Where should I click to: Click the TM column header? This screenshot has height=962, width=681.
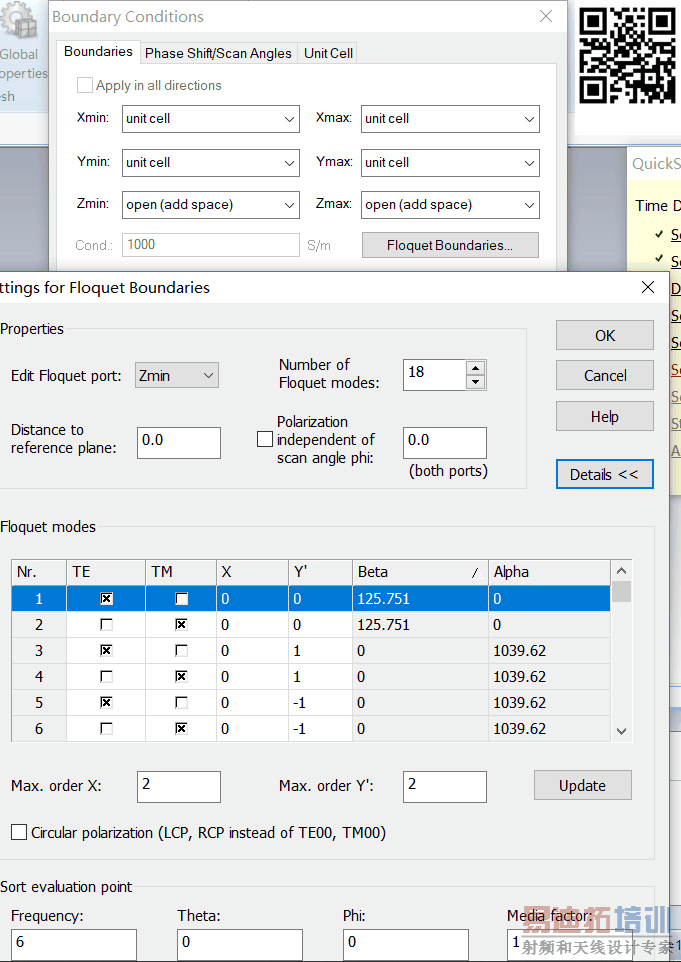[180, 572]
